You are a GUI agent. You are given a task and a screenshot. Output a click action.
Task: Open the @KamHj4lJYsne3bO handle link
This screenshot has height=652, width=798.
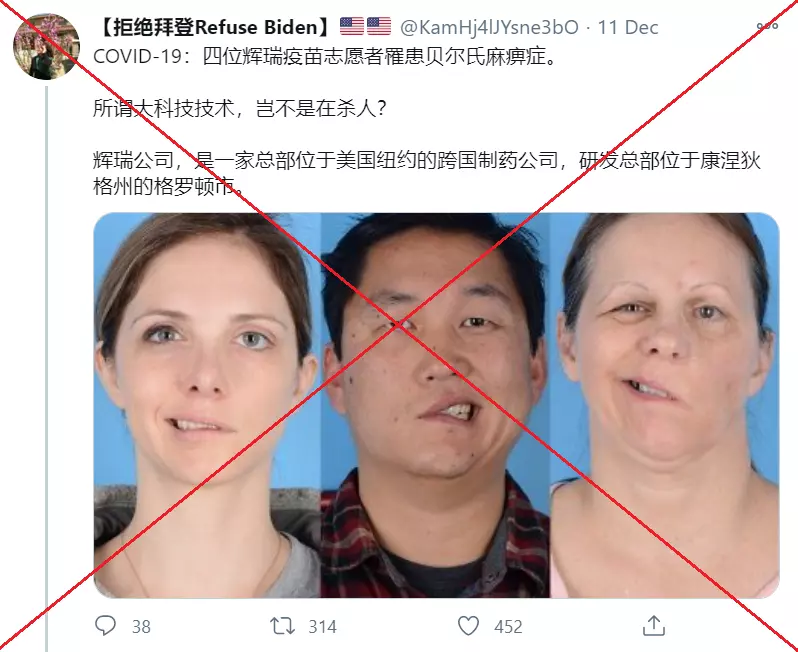click(489, 27)
